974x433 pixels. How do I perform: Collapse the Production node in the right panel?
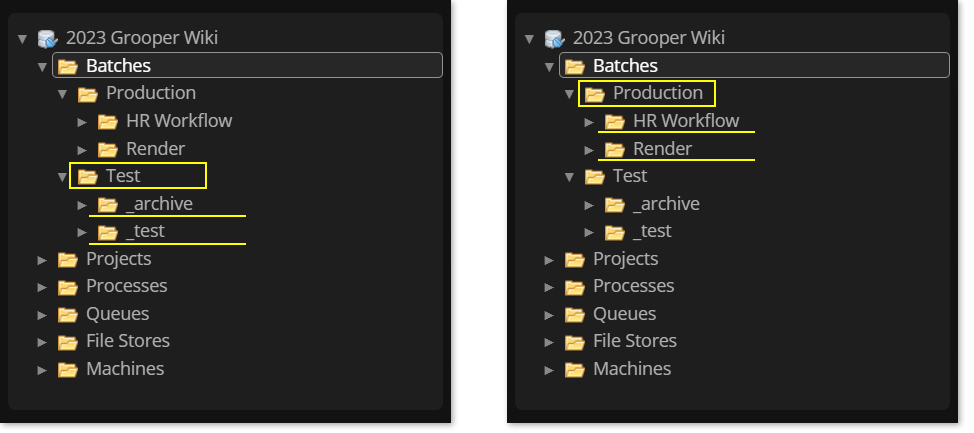[569, 94]
